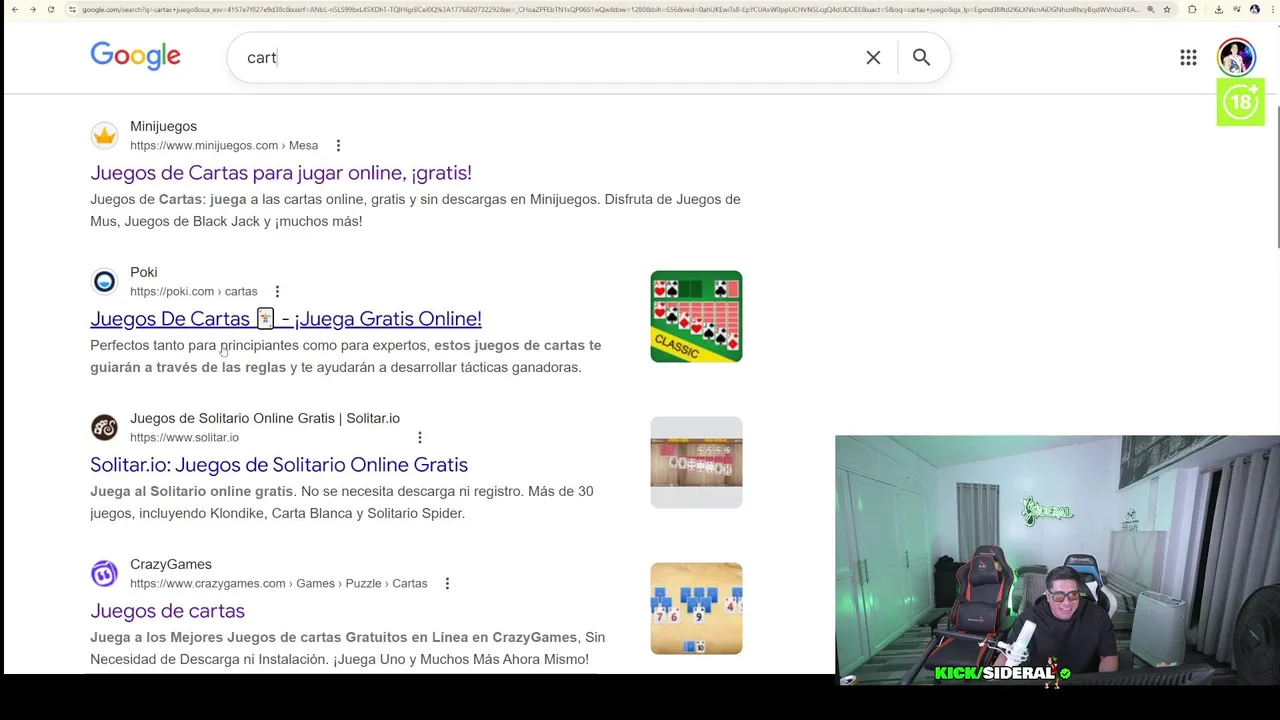Click the Poki favicon
The height and width of the screenshot is (720, 1280).
[104, 281]
